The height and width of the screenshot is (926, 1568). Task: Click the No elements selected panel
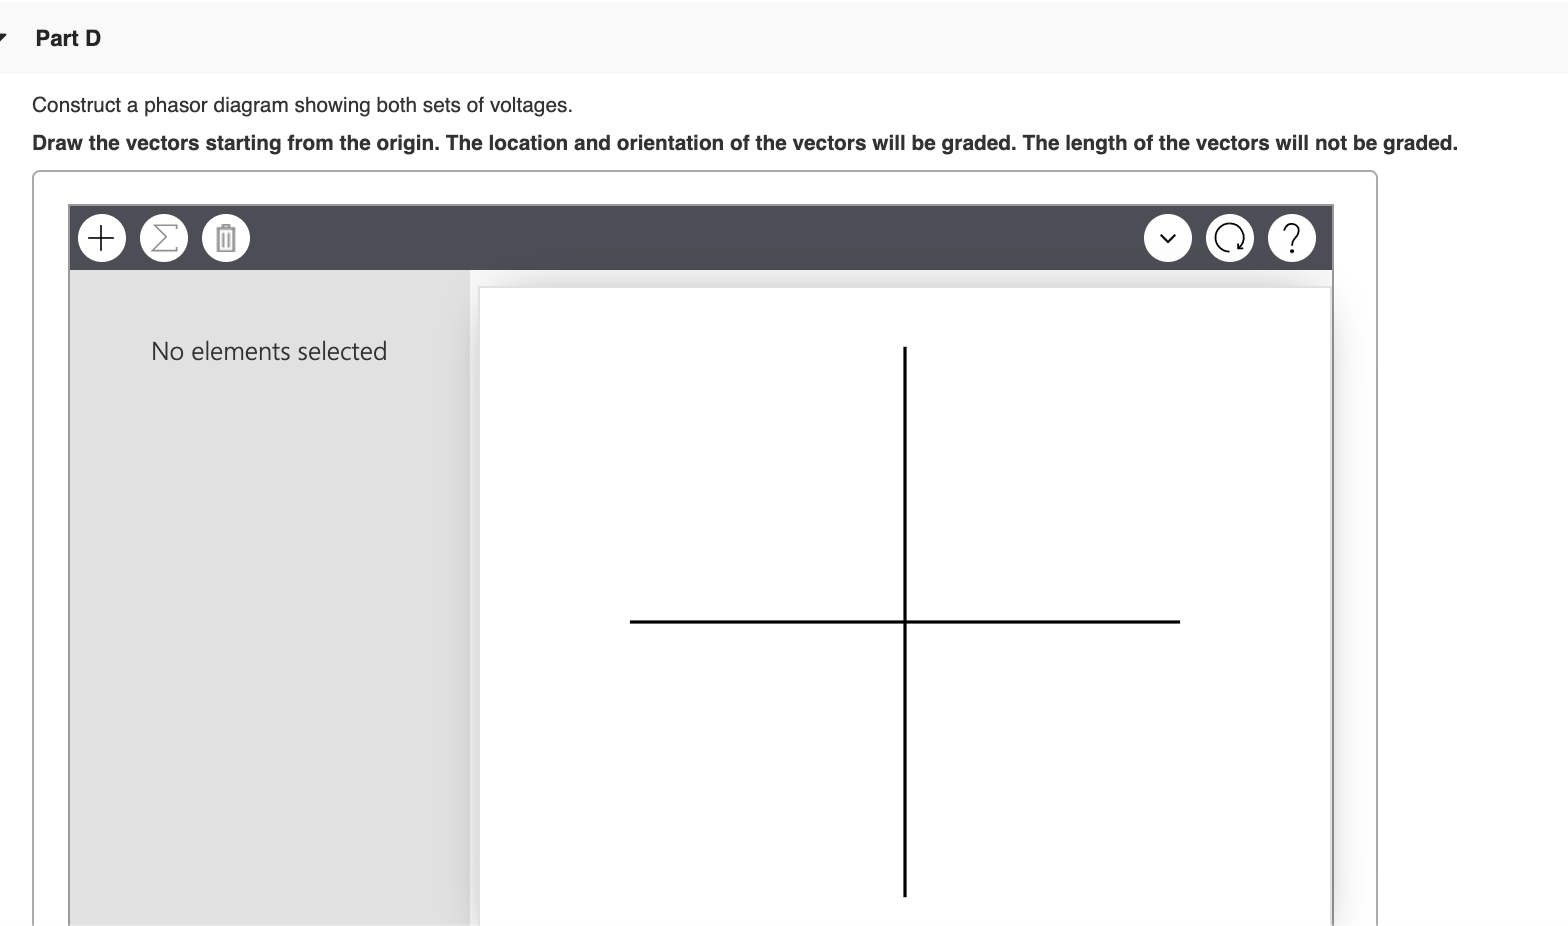pyautogui.click(x=268, y=351)
